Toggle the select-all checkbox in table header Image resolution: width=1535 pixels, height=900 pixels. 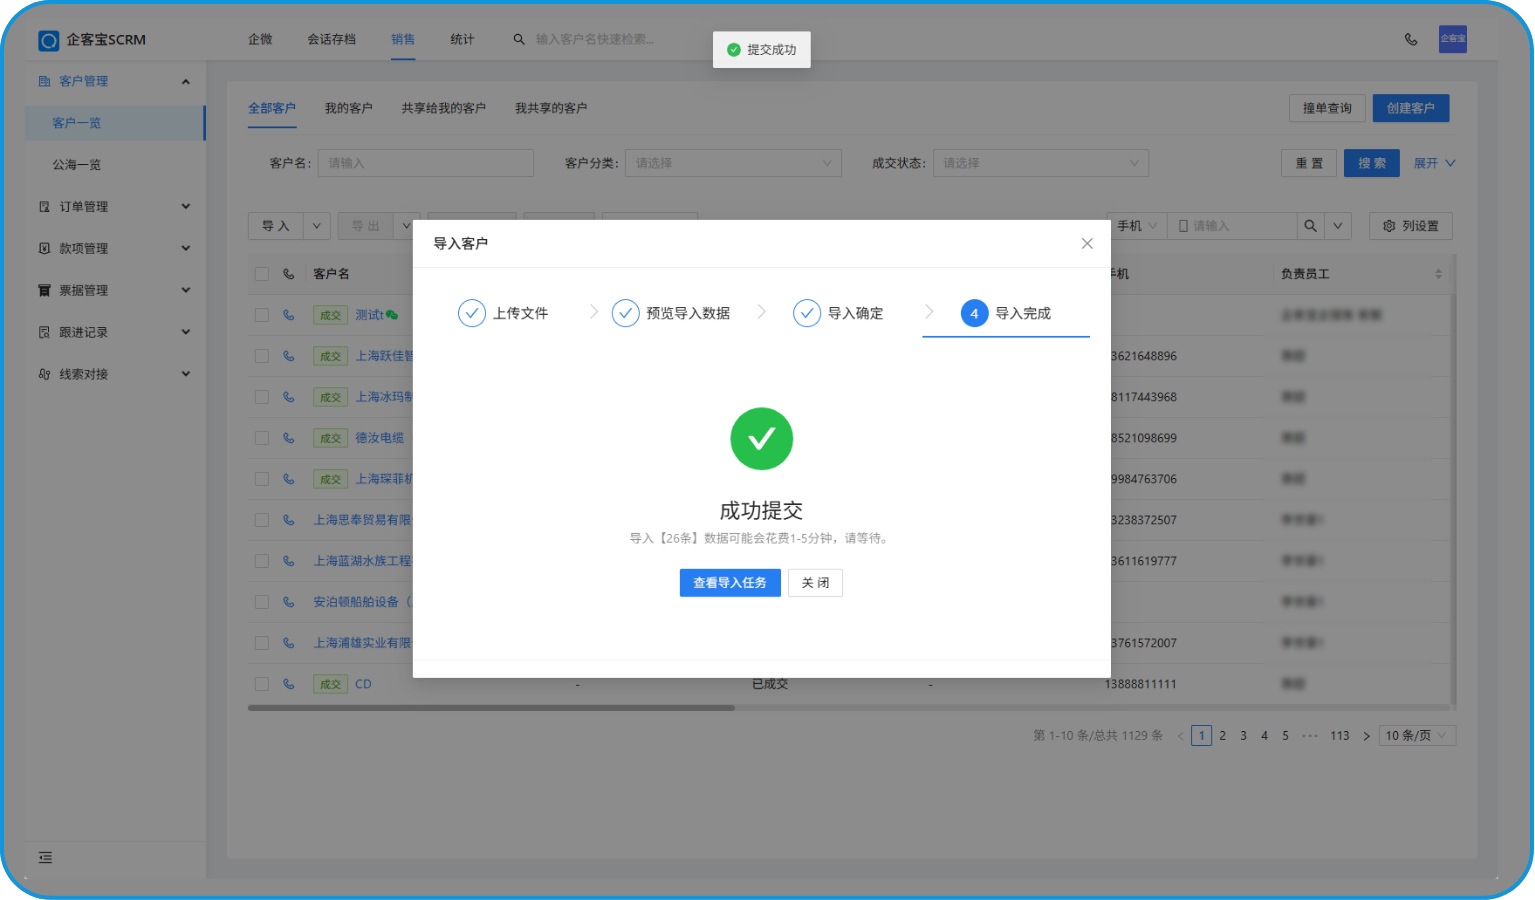tap(262, 274)
